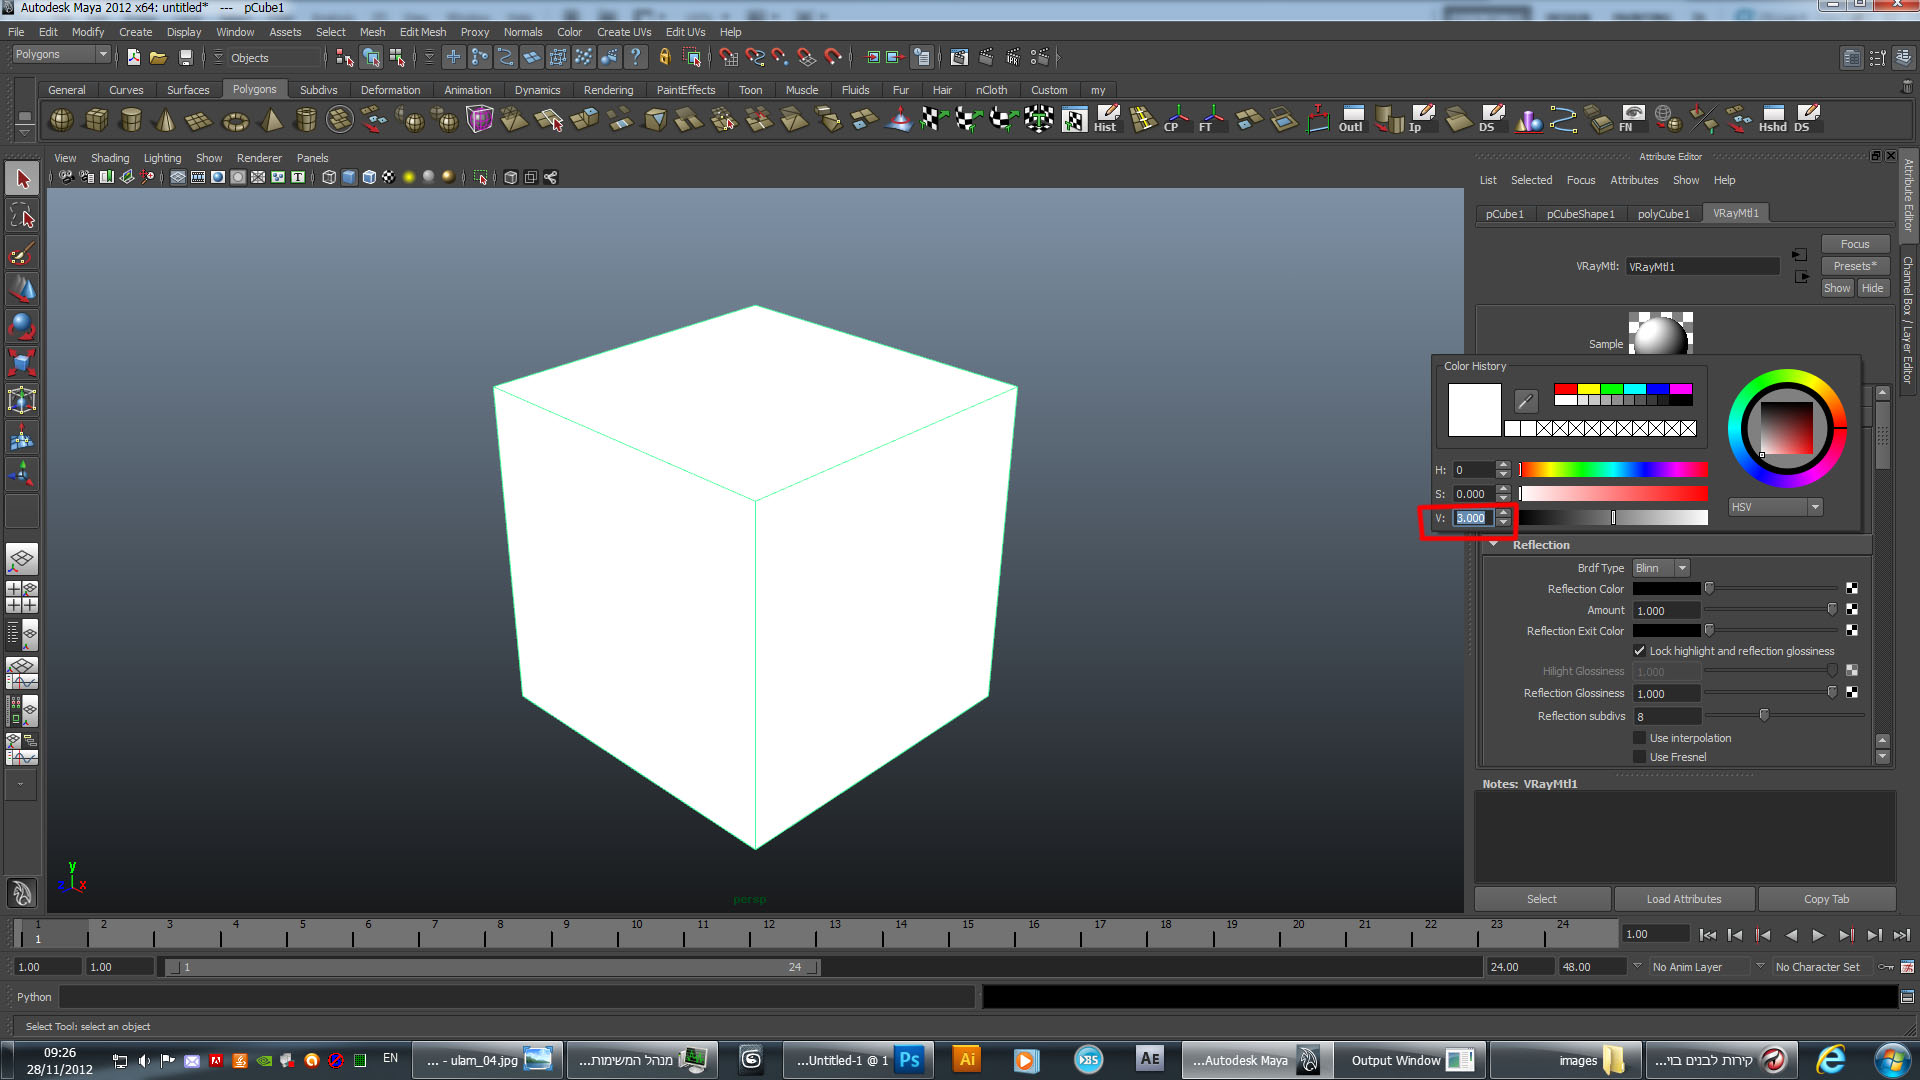Click the Load Attributes button
This screenshot has height=1080, width=1920.
[x=1684, y=899]
